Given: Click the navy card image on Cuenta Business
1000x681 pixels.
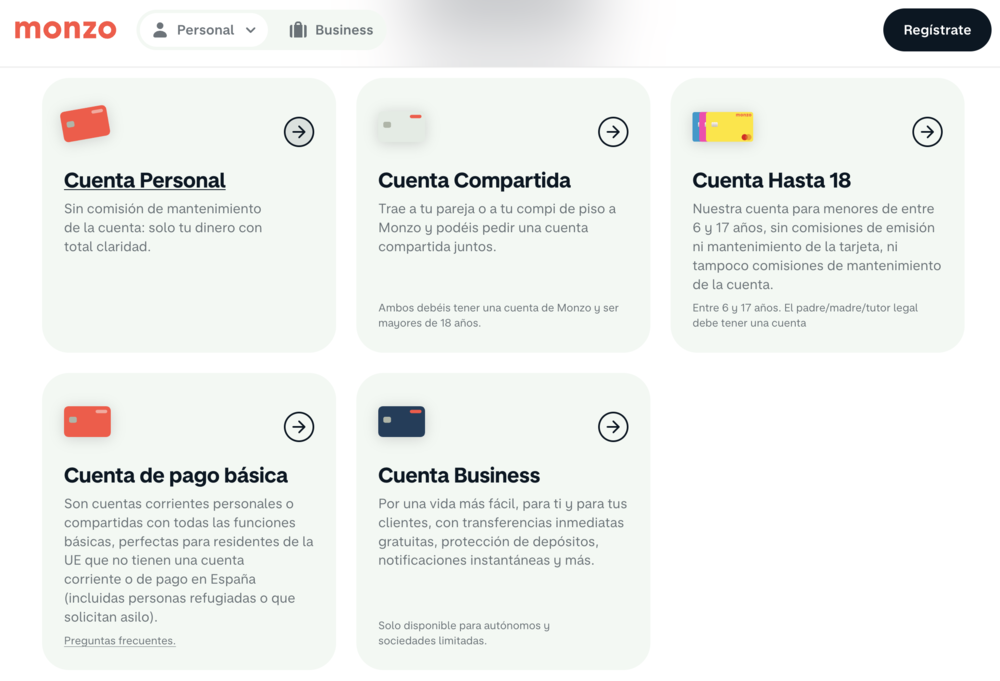Looking at the screenshot, I should pos(401,421).
